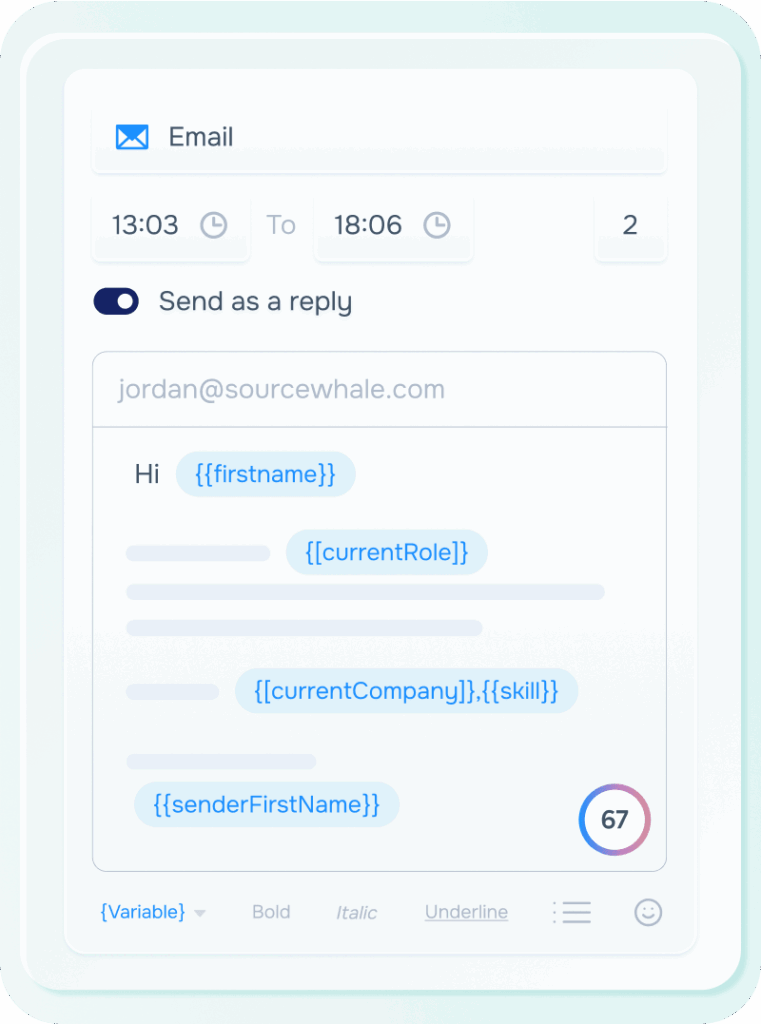Expand the {Variable} dropdown

pos(143,912)
